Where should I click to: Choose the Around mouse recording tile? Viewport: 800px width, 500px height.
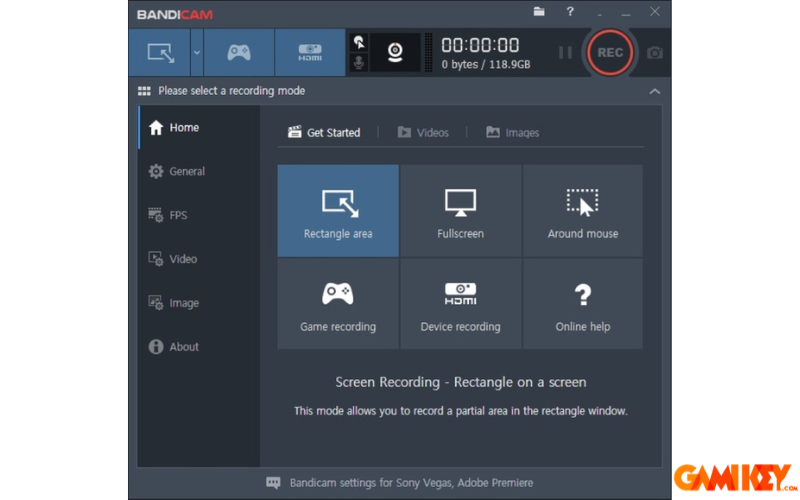[x=583, y=210]
